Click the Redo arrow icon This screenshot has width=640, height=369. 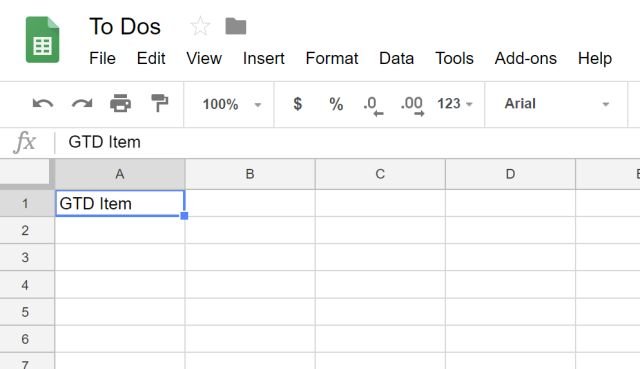pos(82,104)
